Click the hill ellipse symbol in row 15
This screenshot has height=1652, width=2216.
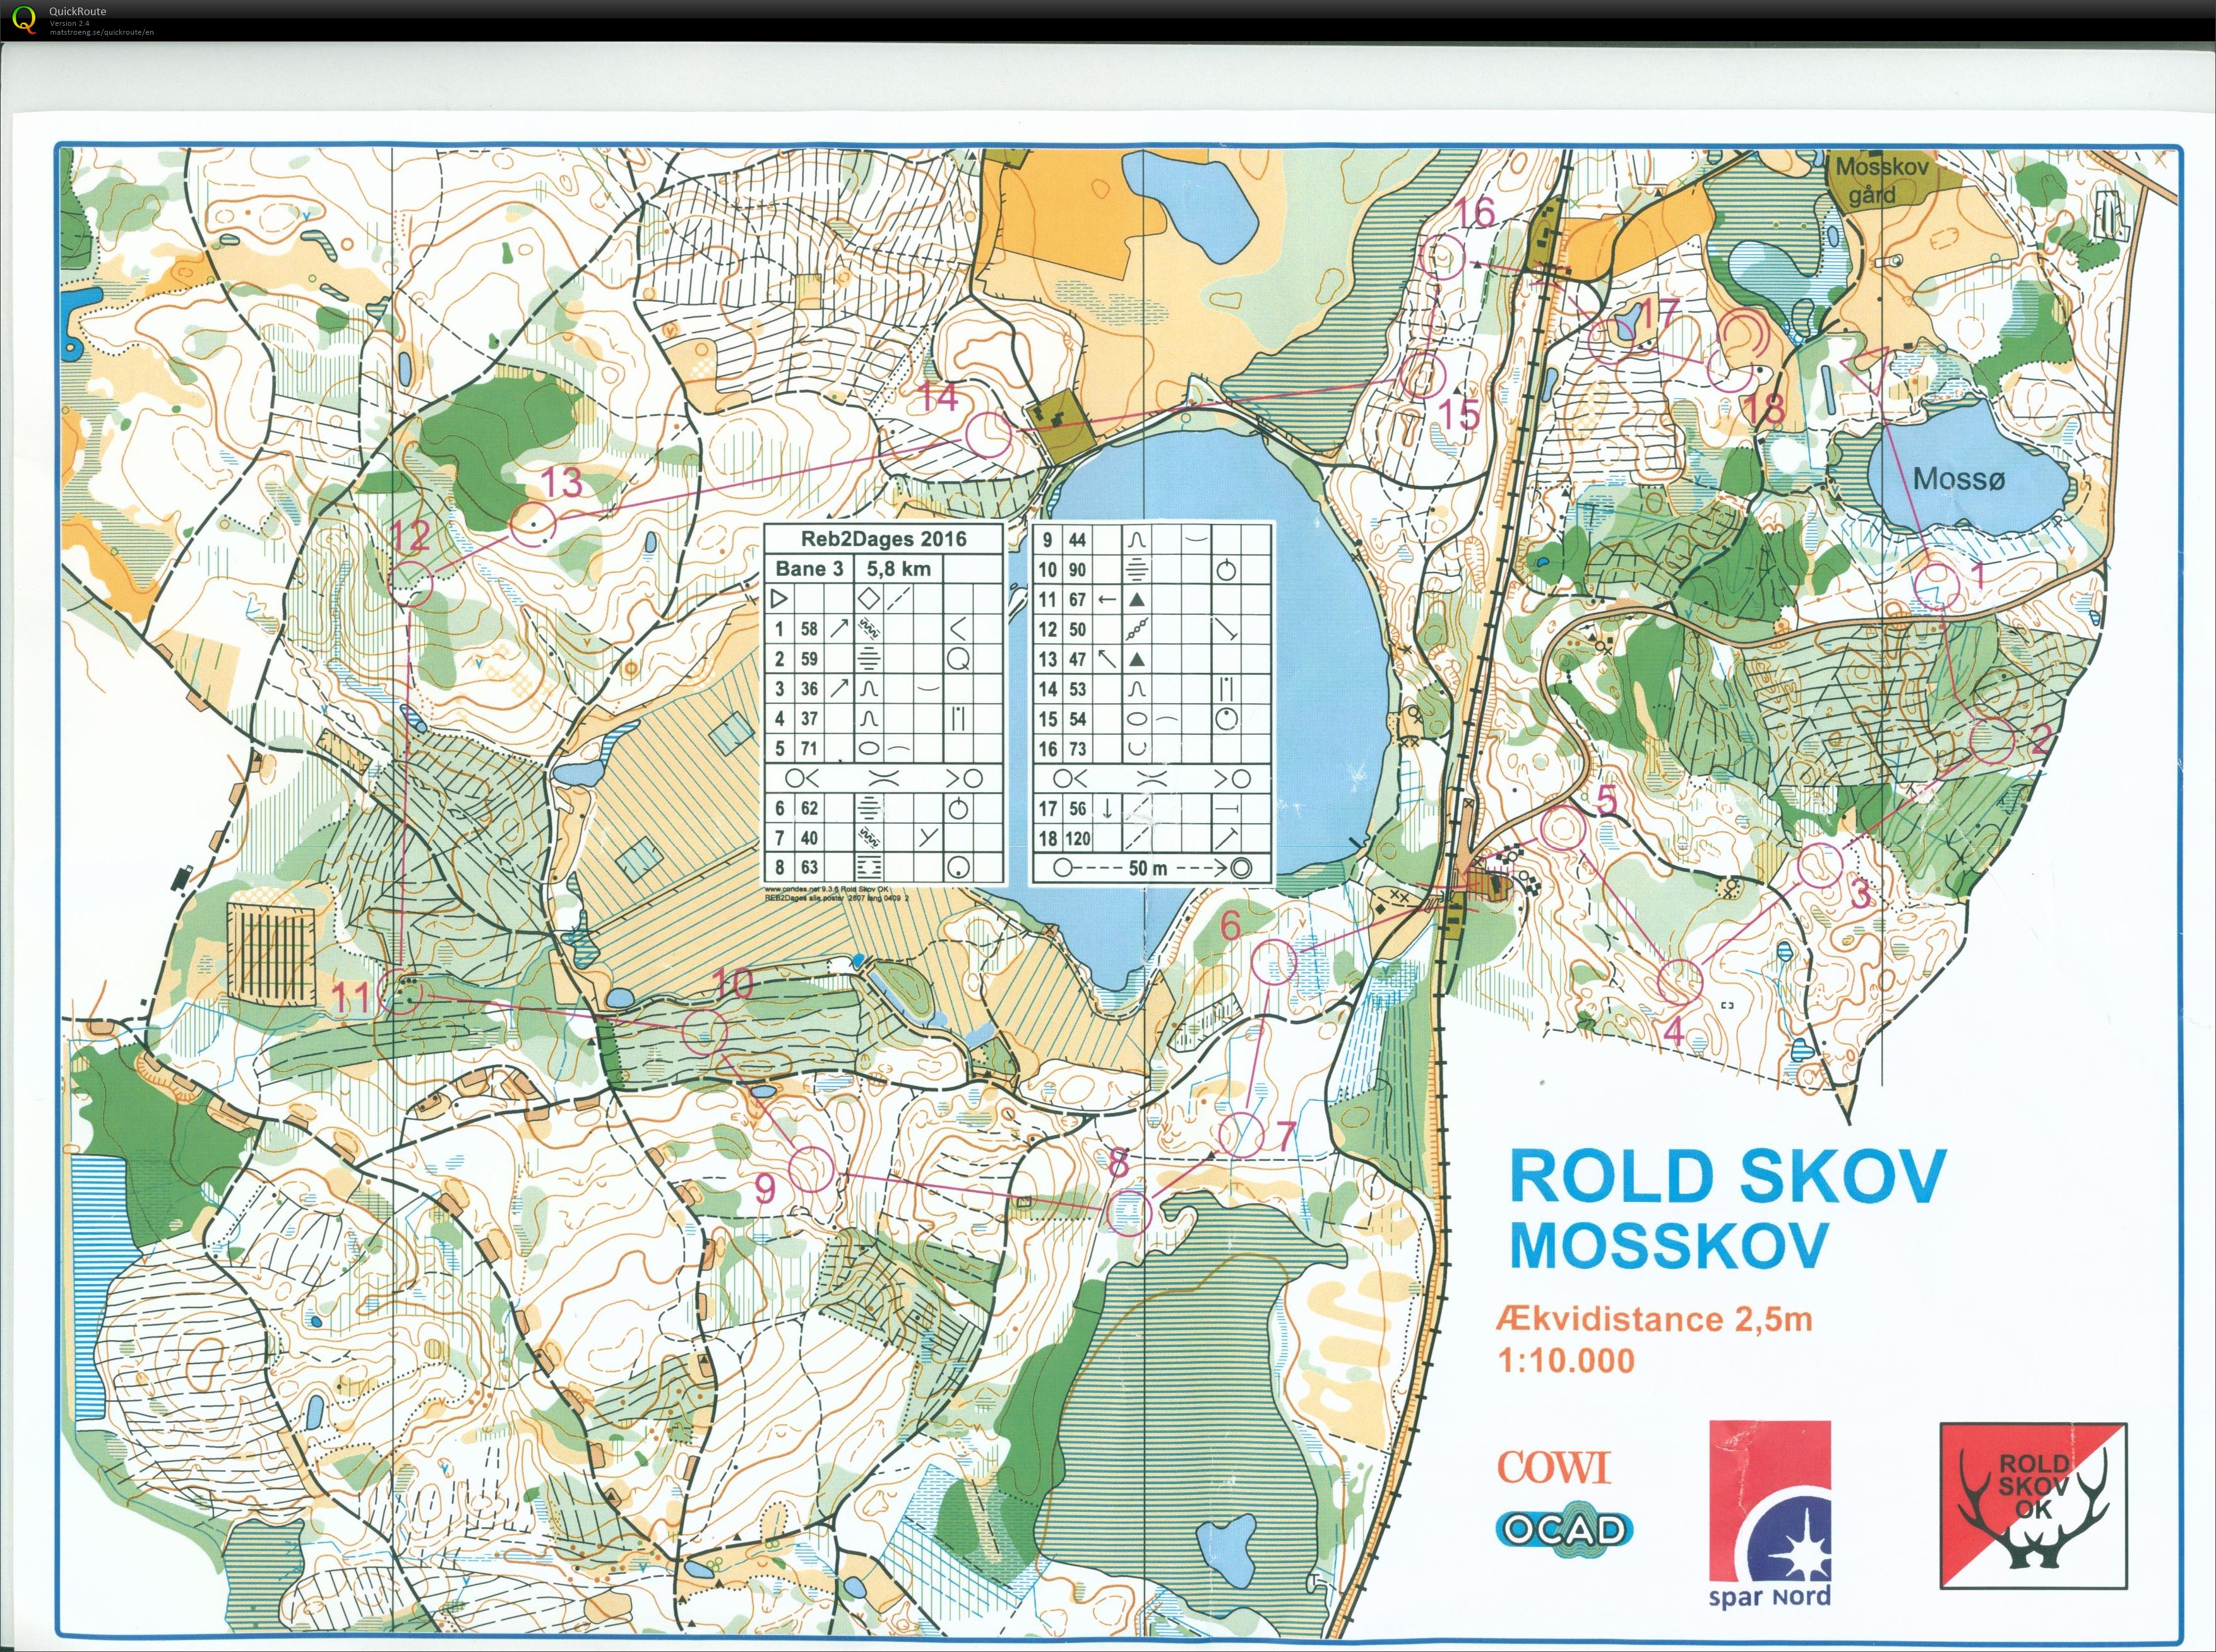pyautogui.click(x=1137, y=718)
